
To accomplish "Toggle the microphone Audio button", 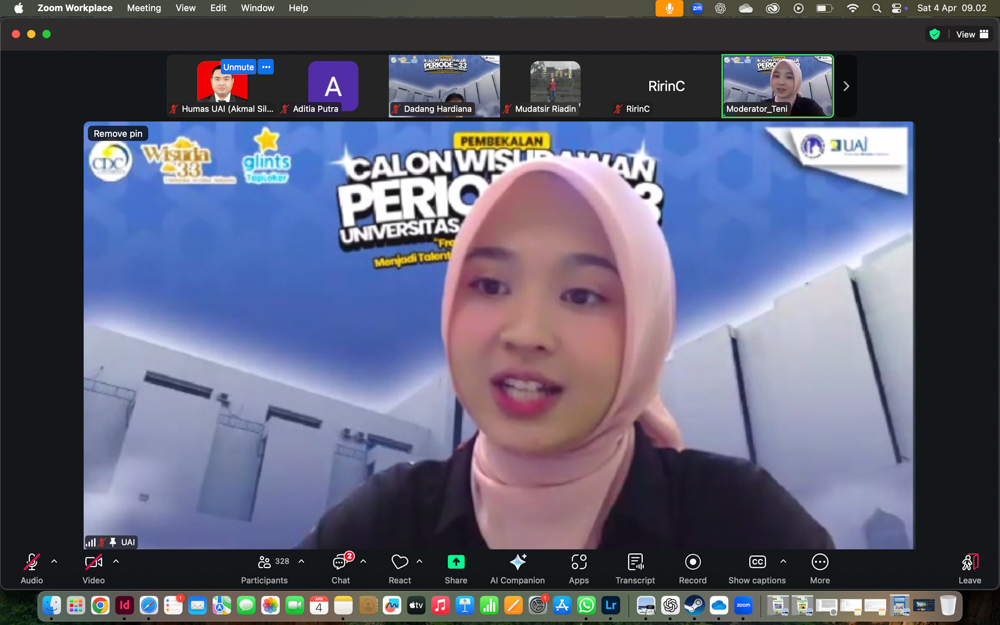I will [32, 567].
